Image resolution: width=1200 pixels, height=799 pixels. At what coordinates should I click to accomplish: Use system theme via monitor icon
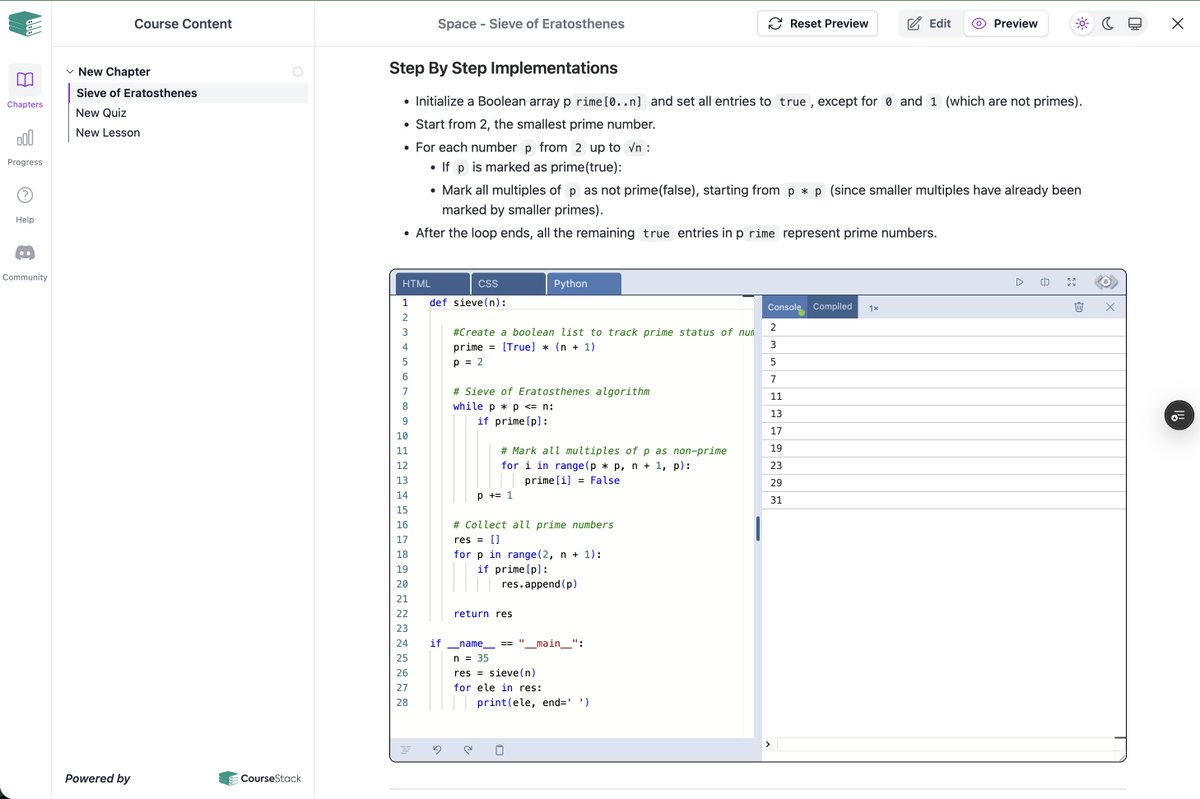click(x=1134, y=22)
